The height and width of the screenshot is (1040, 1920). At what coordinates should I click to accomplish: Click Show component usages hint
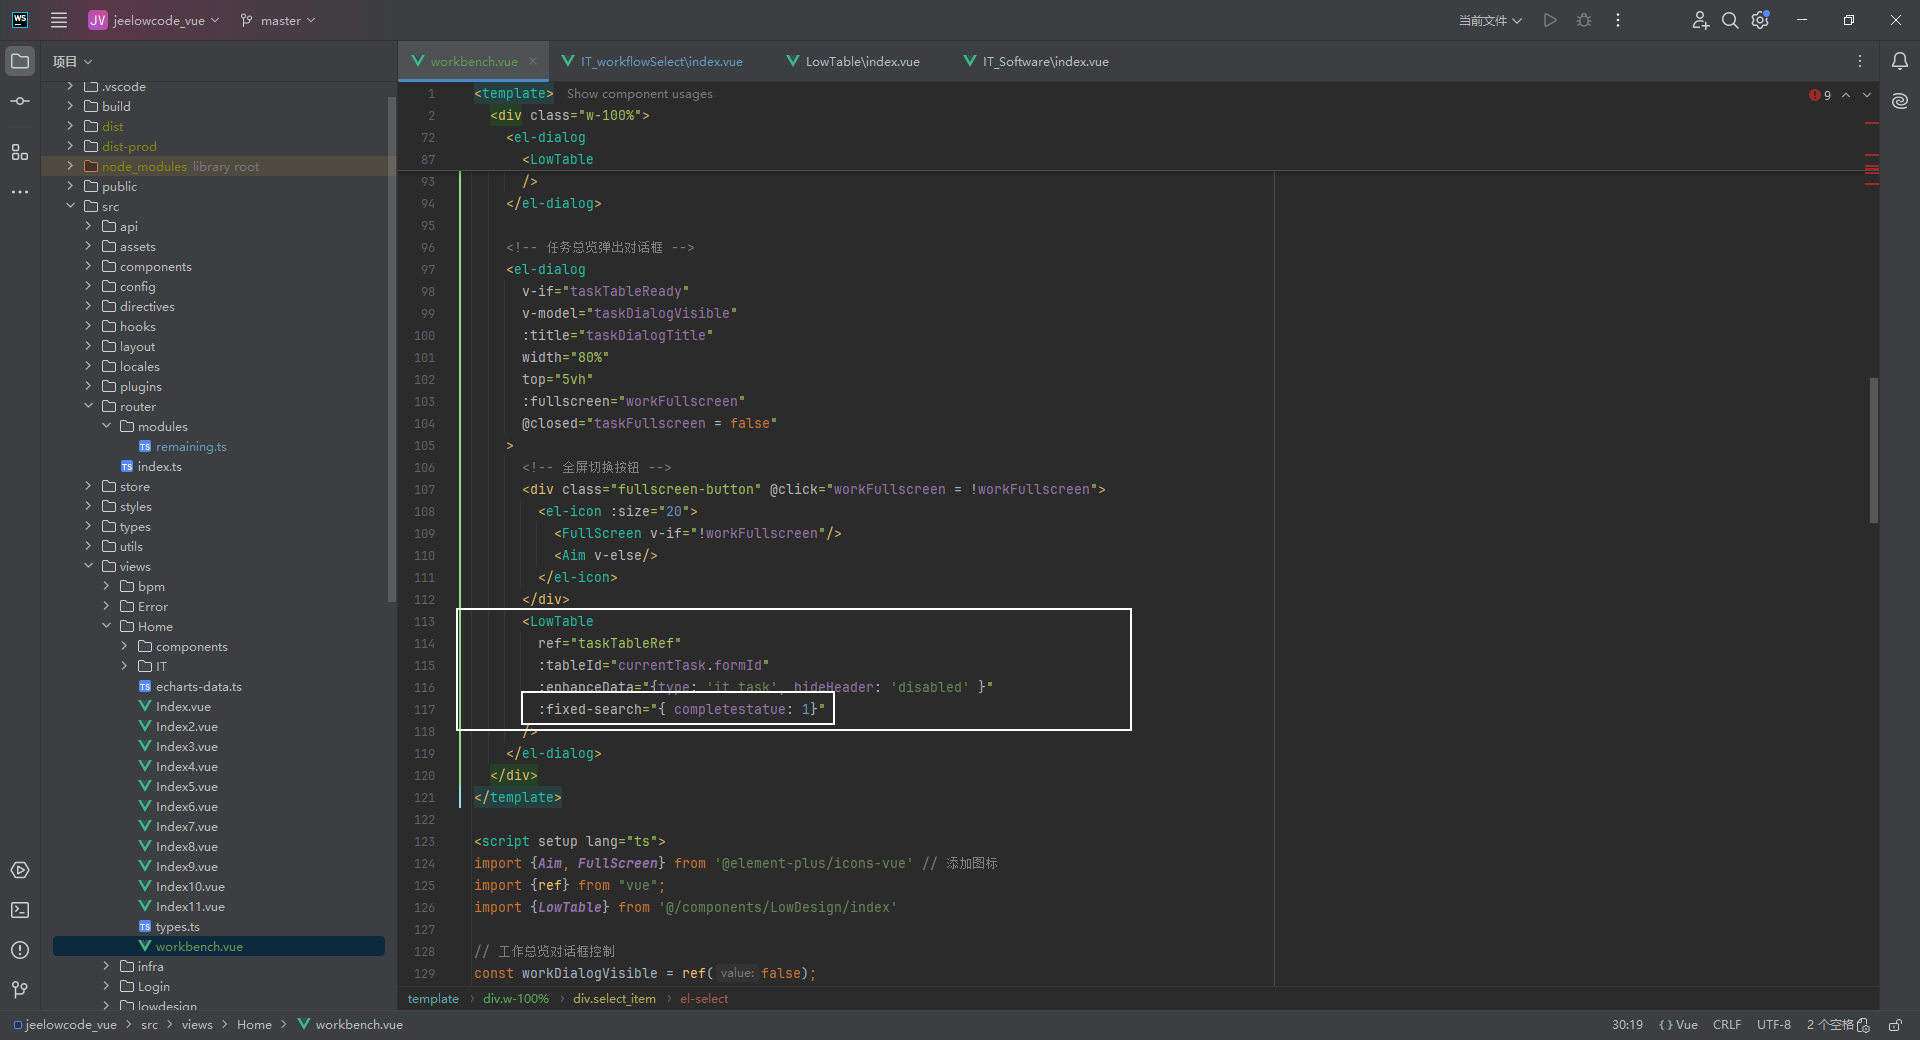click(640, 94)
